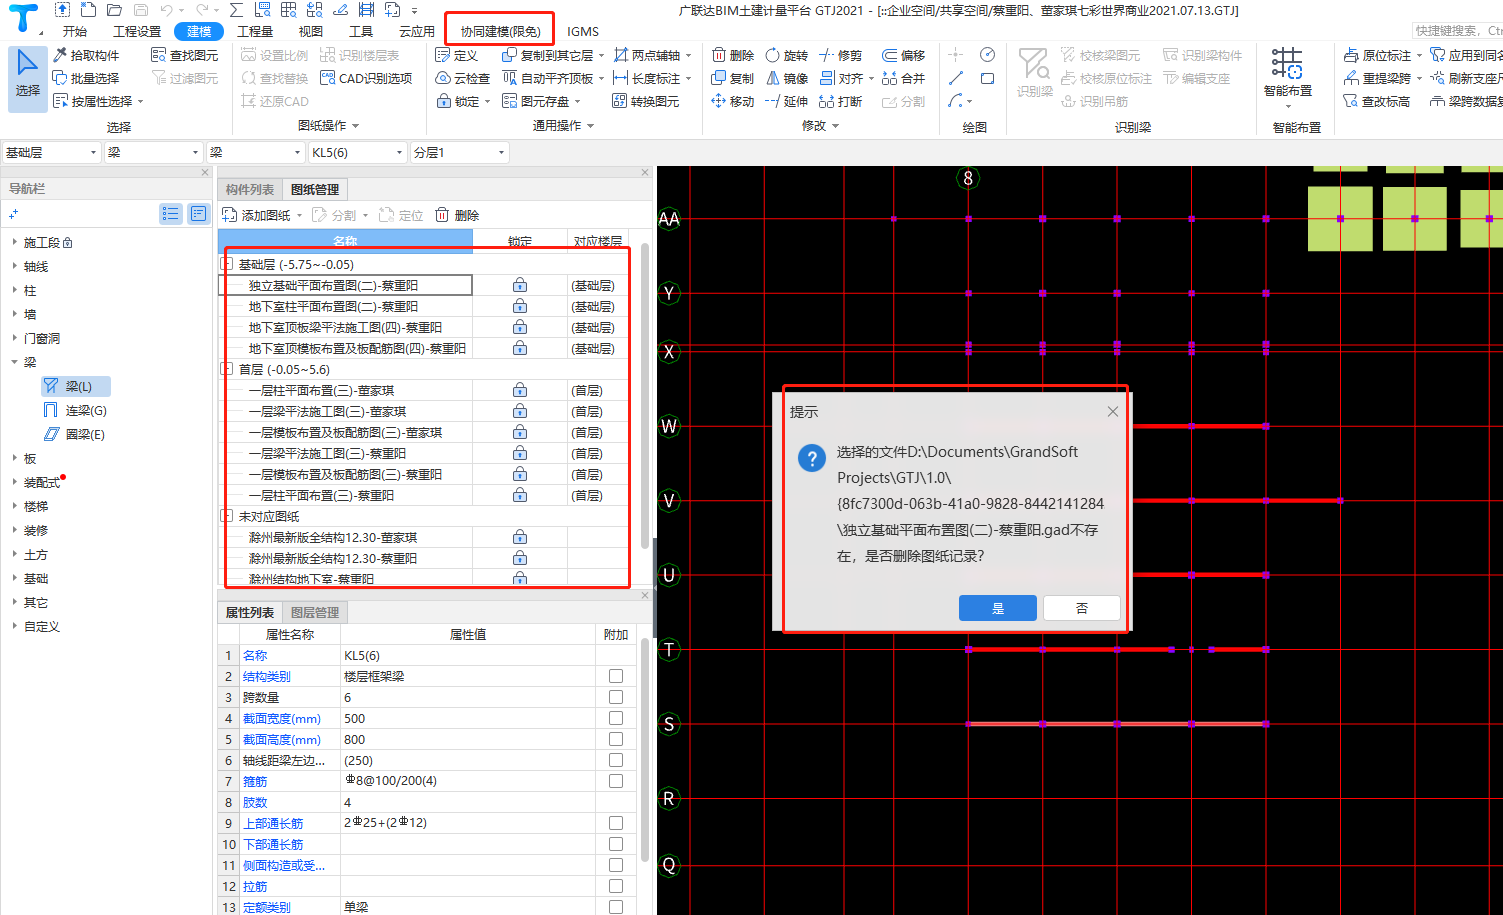Click the 复制 copy tool

click(733, 78)
